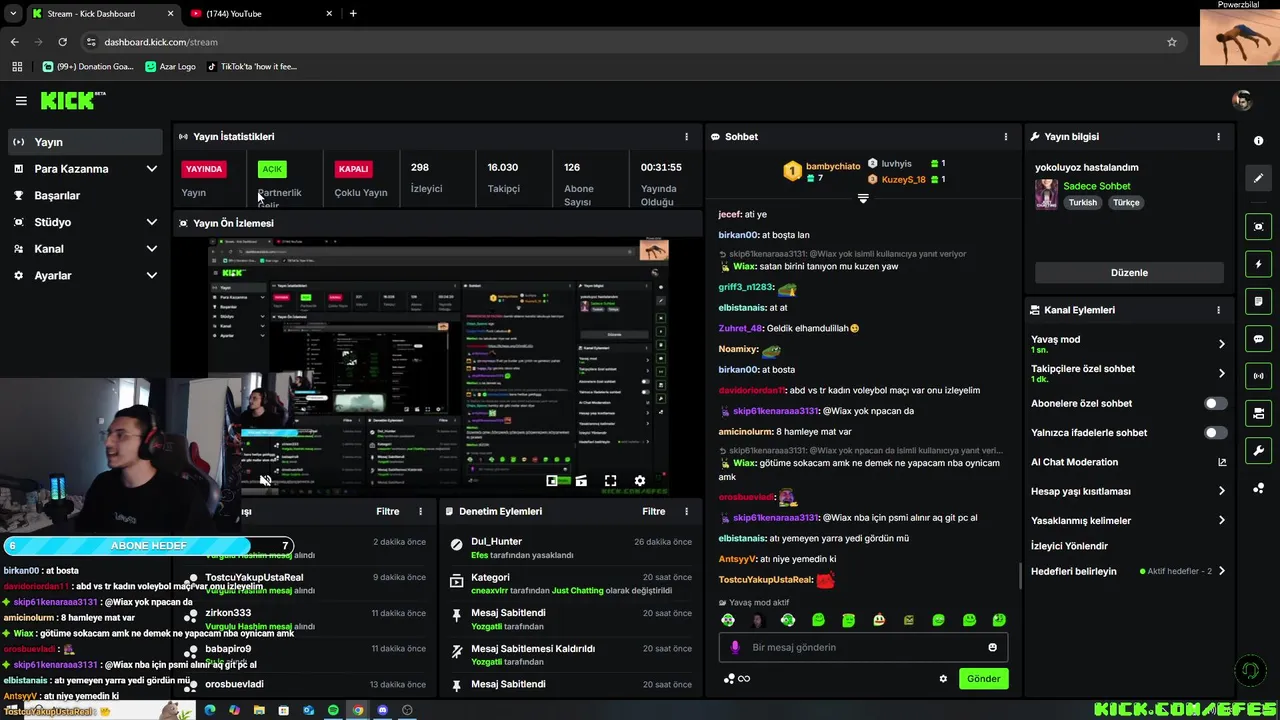The width and height of the screenshot is (1280, 720).
Task: Open the green headset support button
Action: [1249, 669]
